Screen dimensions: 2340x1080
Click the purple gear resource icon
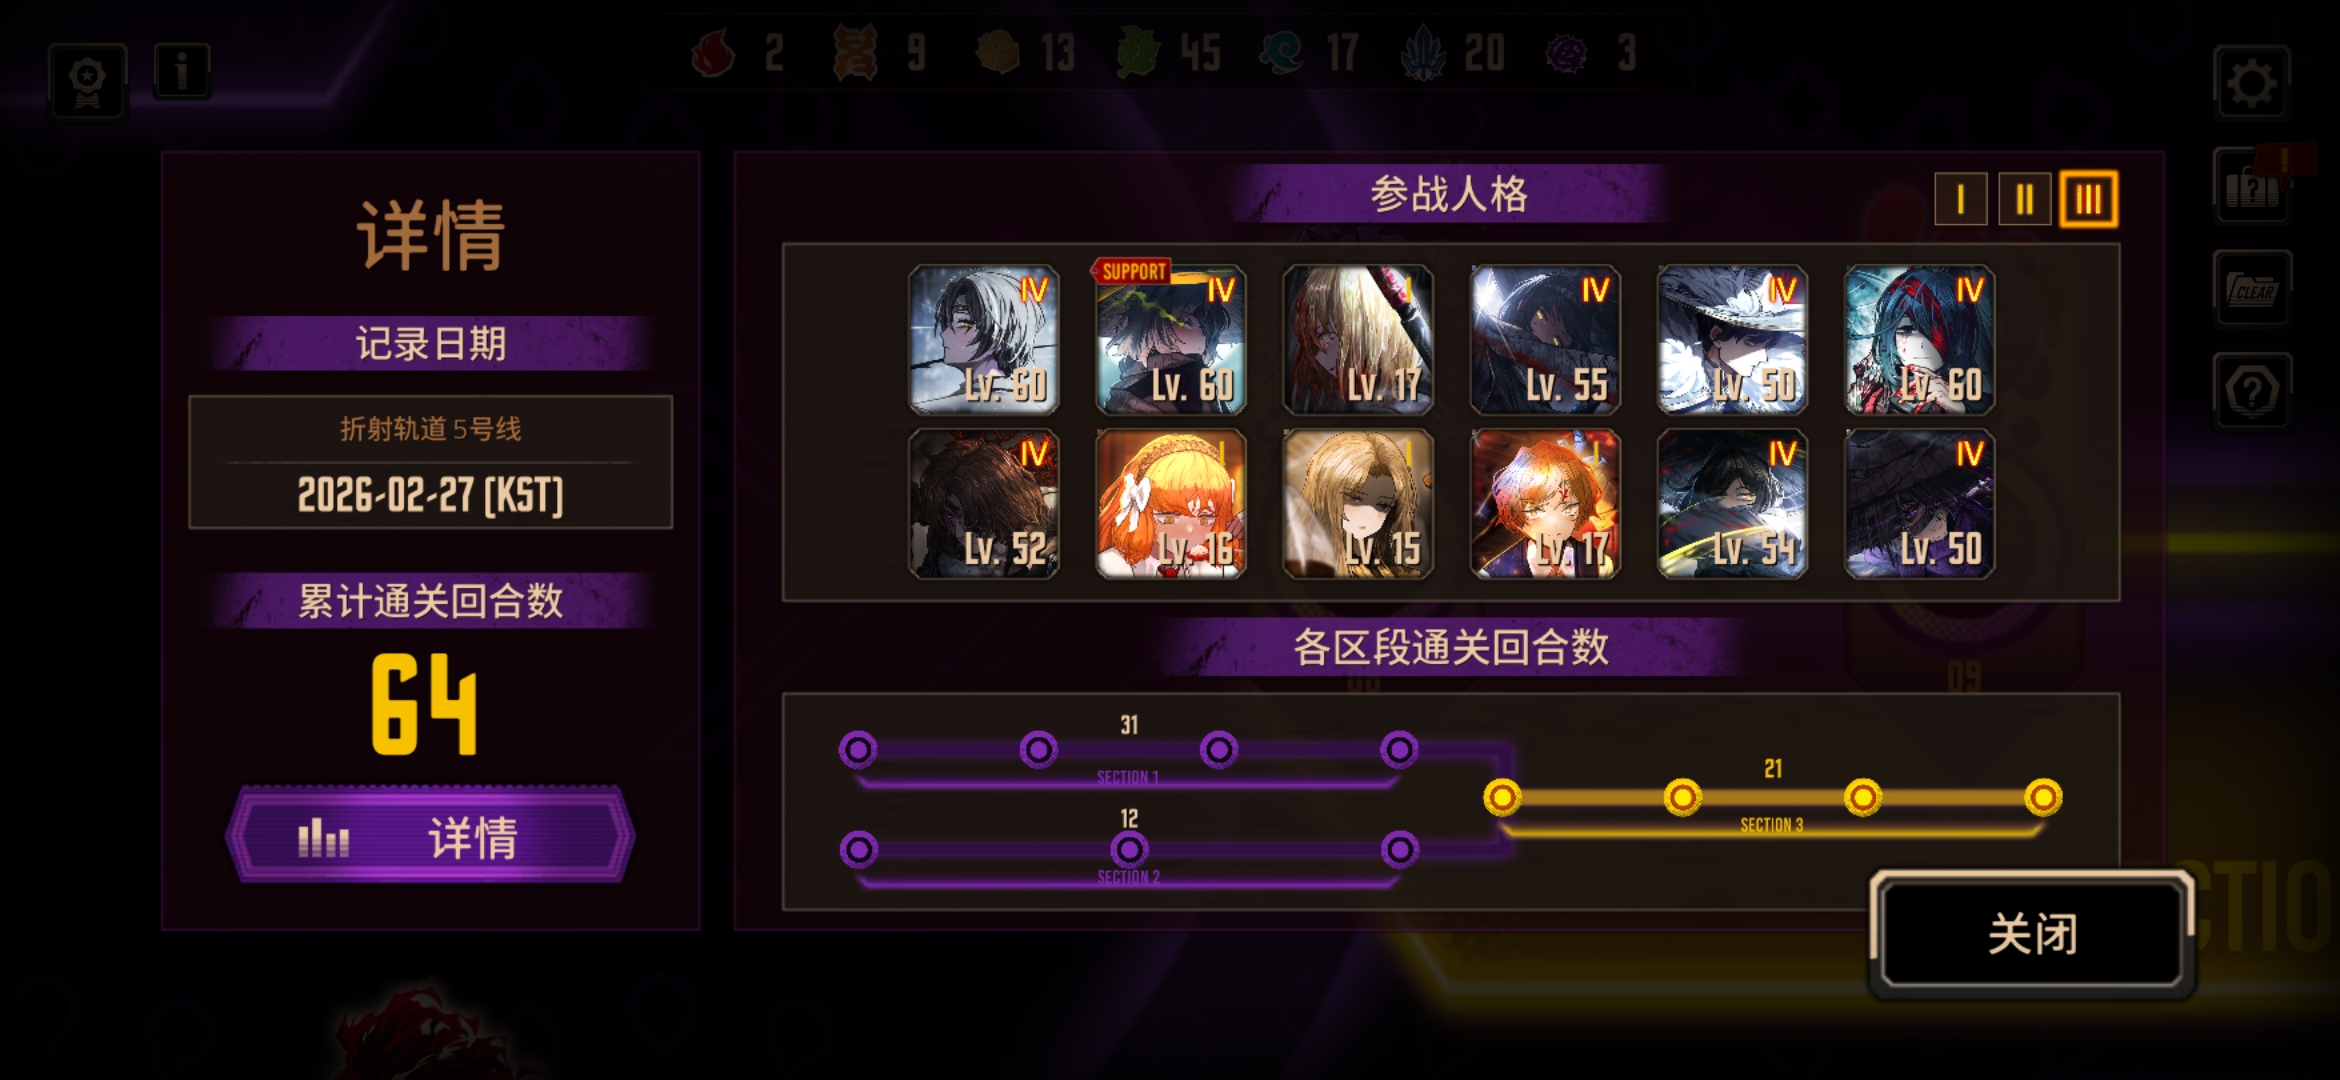[1566, 54]
